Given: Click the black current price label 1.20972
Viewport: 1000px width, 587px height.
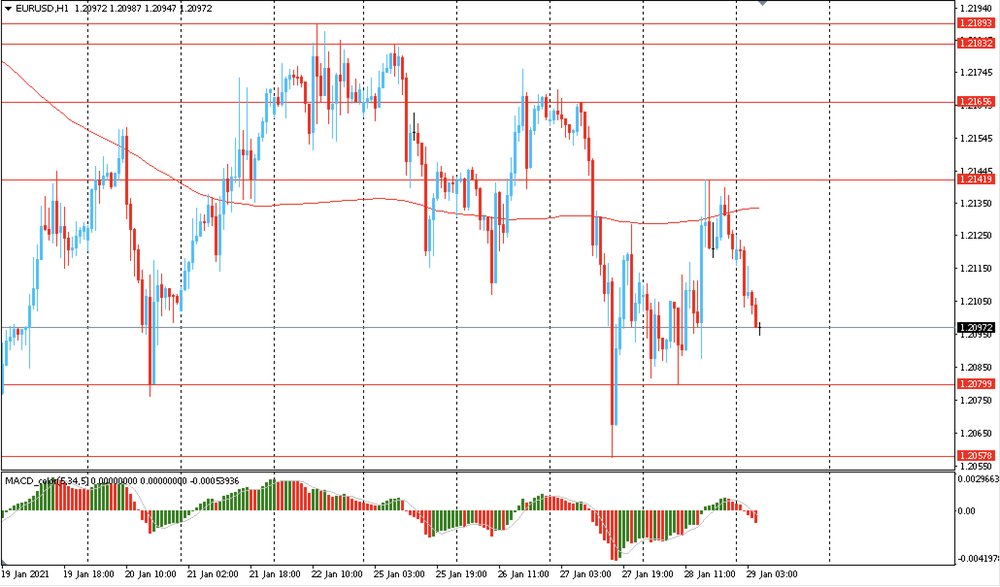Looking at the screenshot, I should tap(976, 328).
